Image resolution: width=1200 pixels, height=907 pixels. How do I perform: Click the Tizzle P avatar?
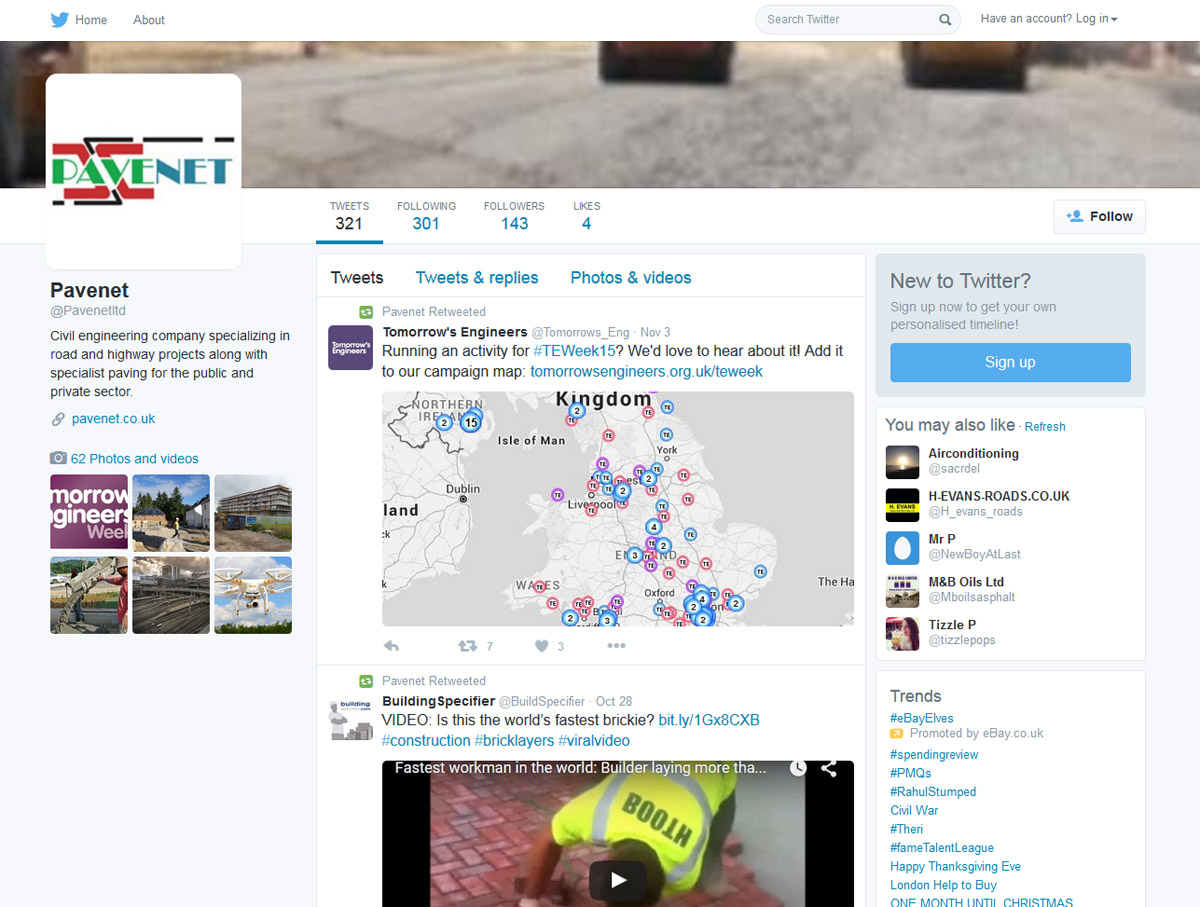click(x=902, y=634)
